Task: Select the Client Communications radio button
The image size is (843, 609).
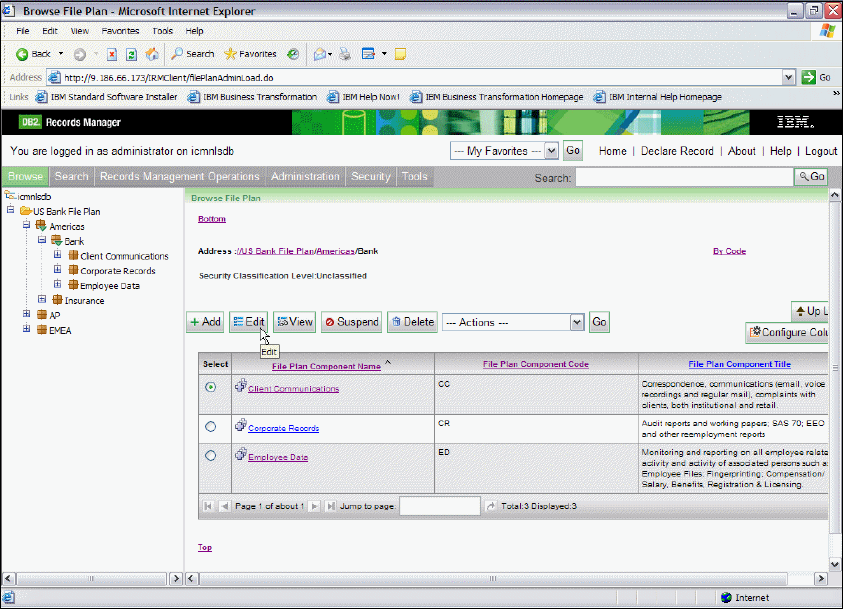Action: (x=210, y=387)
